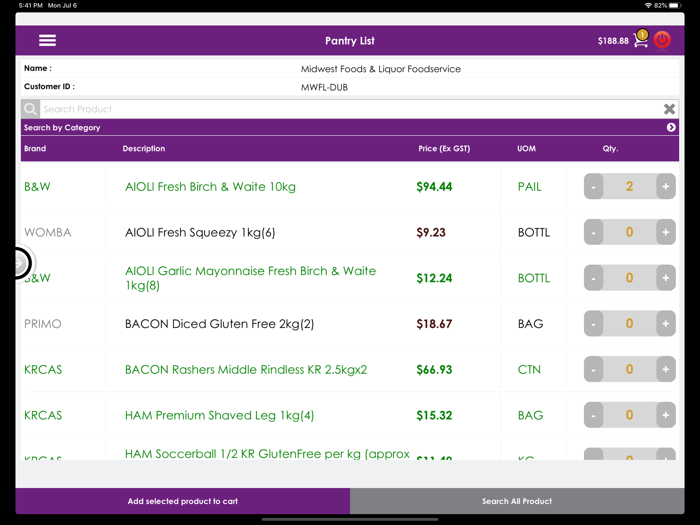Add one BACON Rashers Middle Rindless
This screenshot has height=525, width=700.
pyautogui.click(x=665, y=370)
